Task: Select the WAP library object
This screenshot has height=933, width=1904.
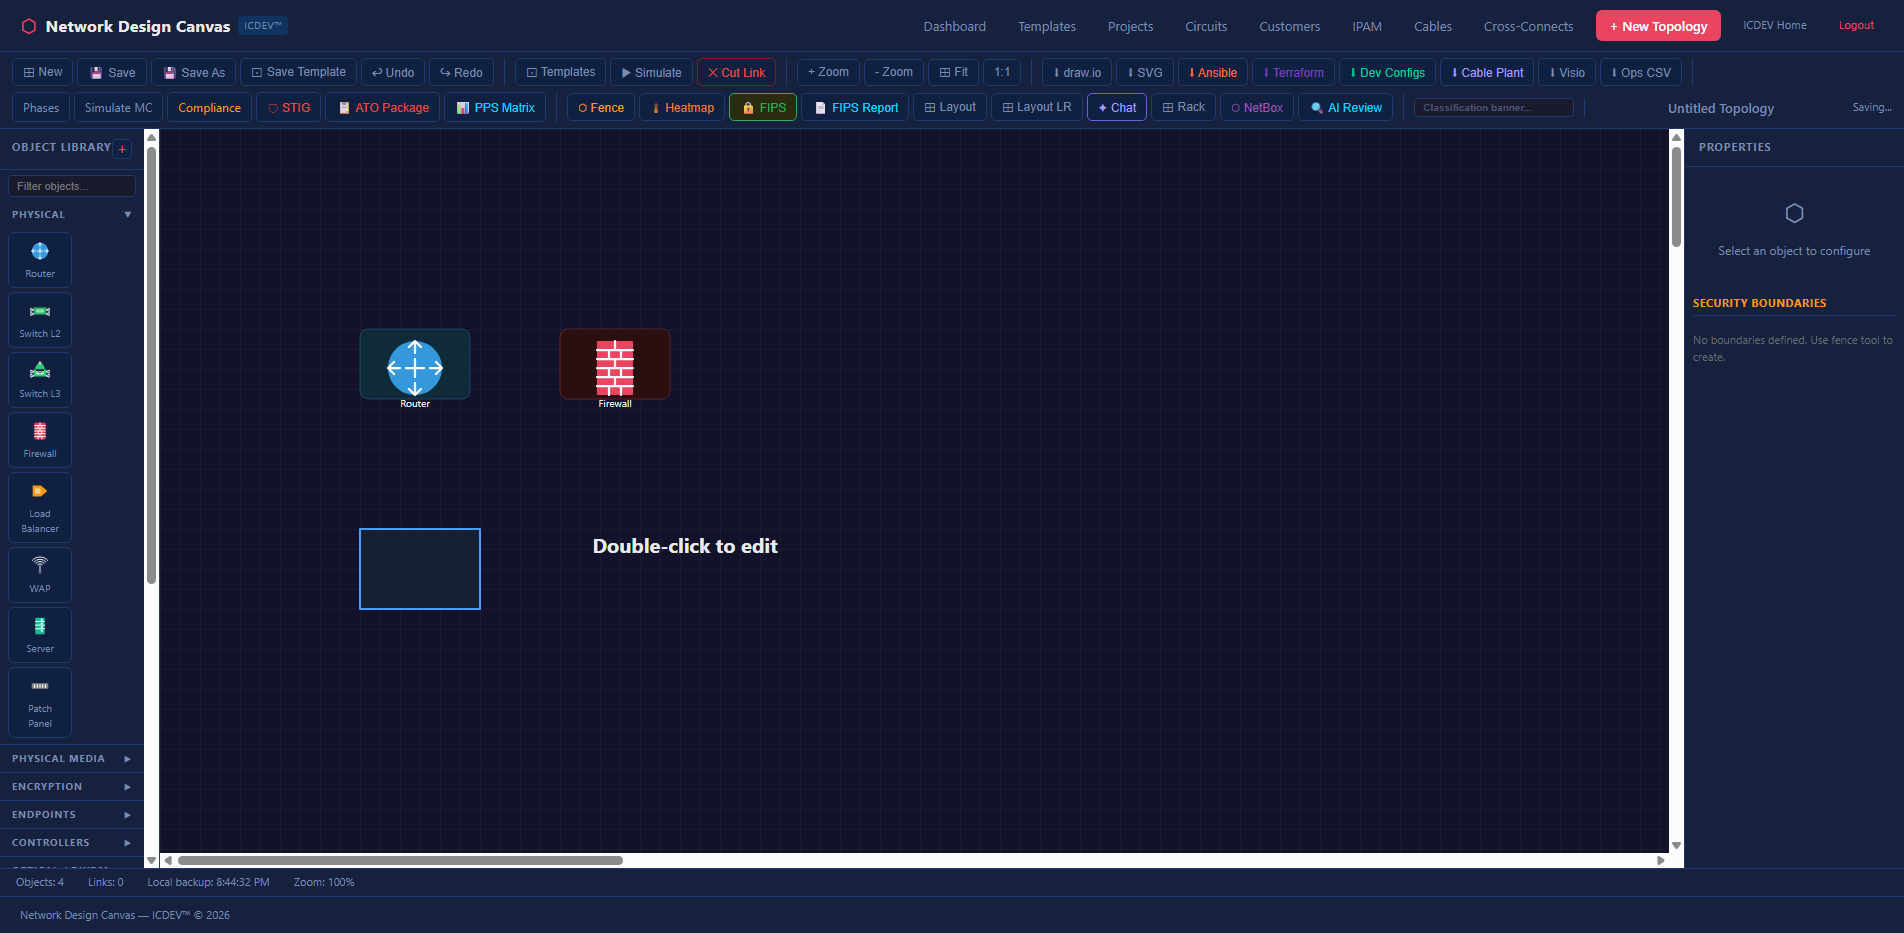Action: pos(40,575)
